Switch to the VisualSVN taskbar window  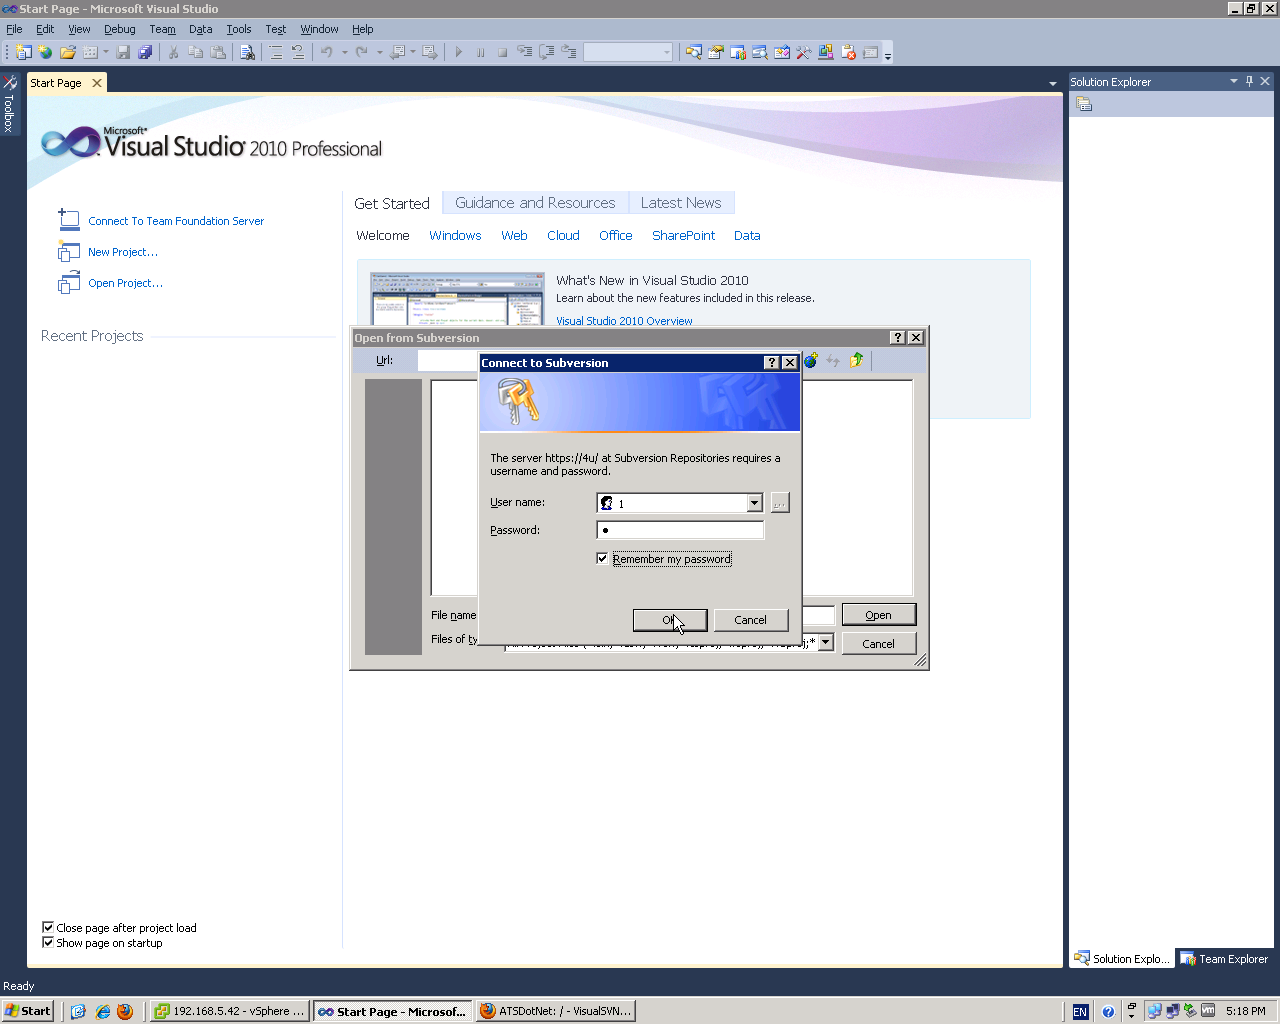[556, 1011]
